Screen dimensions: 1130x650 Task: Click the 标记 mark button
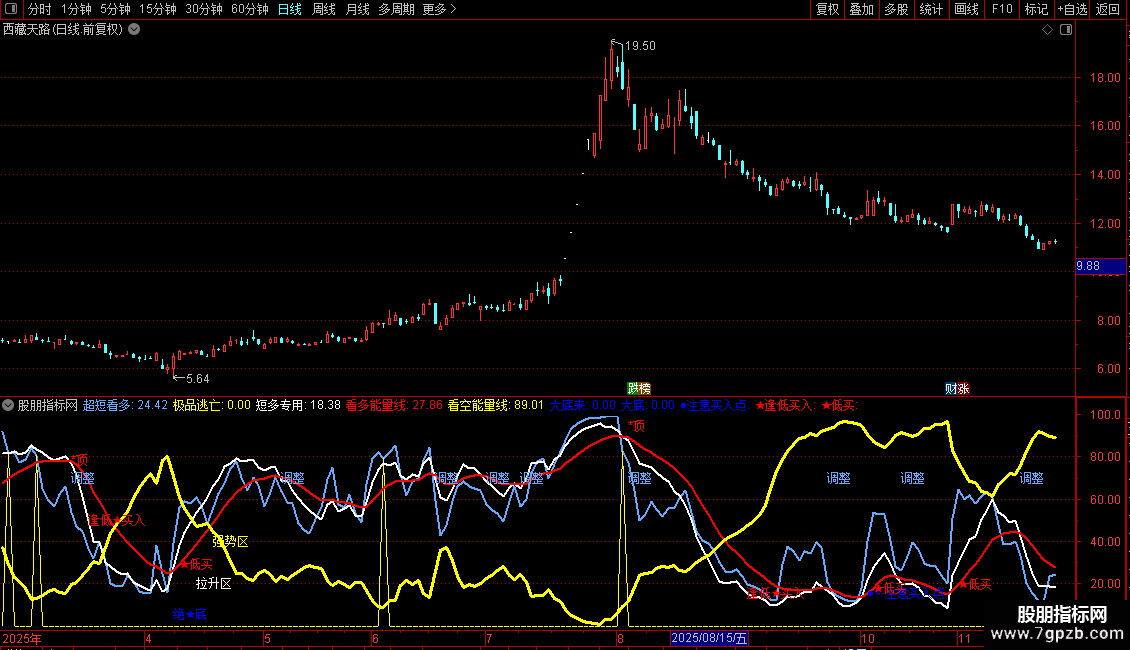pos(1036,9)
